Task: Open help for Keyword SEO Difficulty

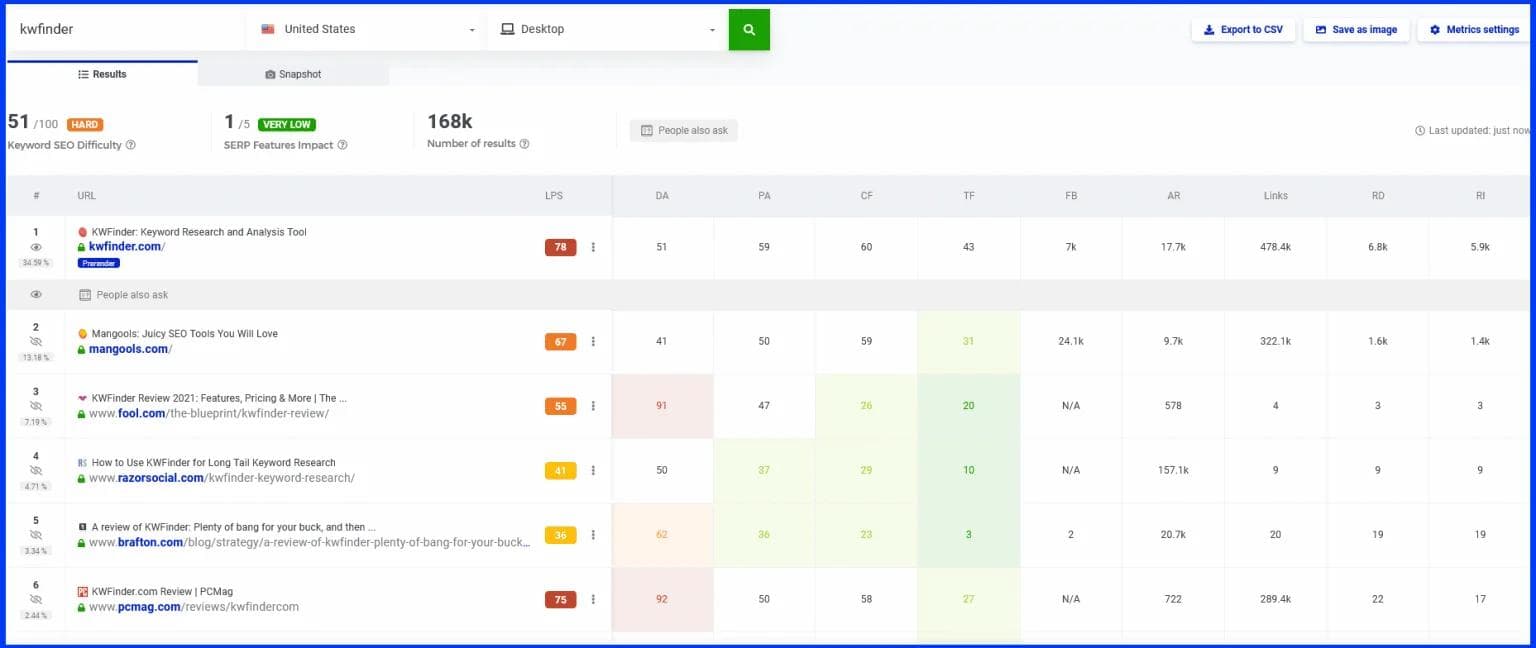Action: 131,145
